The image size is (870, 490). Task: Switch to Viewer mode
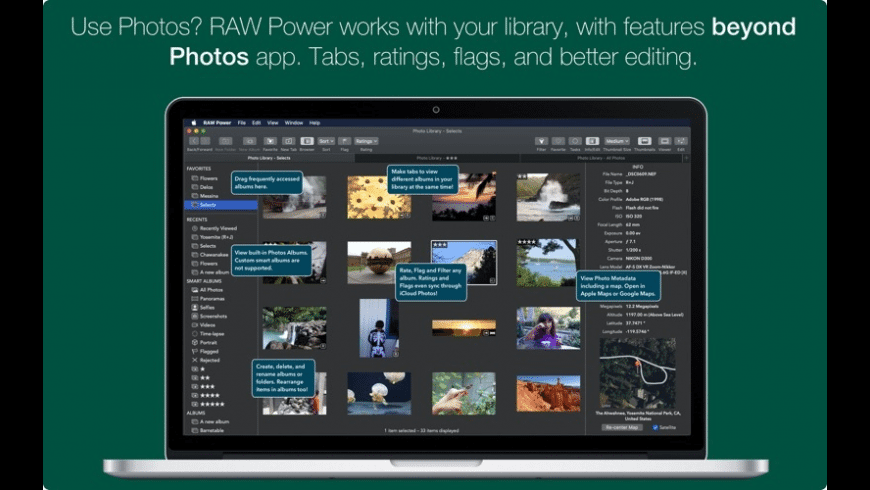click(664, 142)
